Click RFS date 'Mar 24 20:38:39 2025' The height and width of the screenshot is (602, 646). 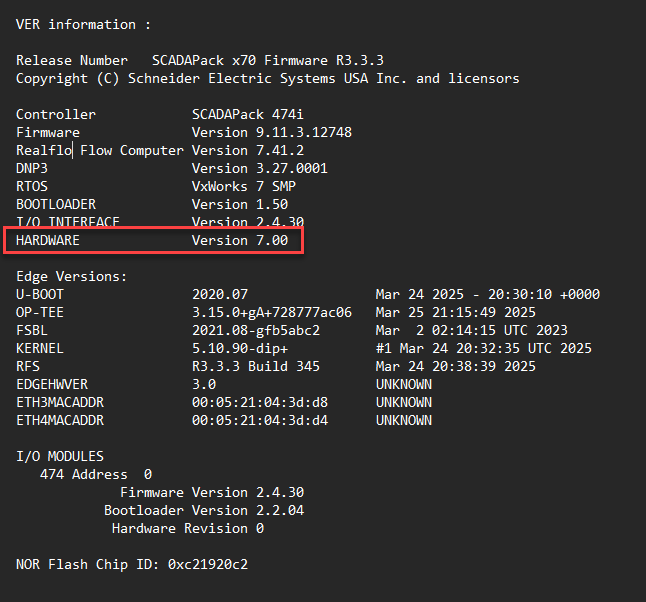(455, 366)
